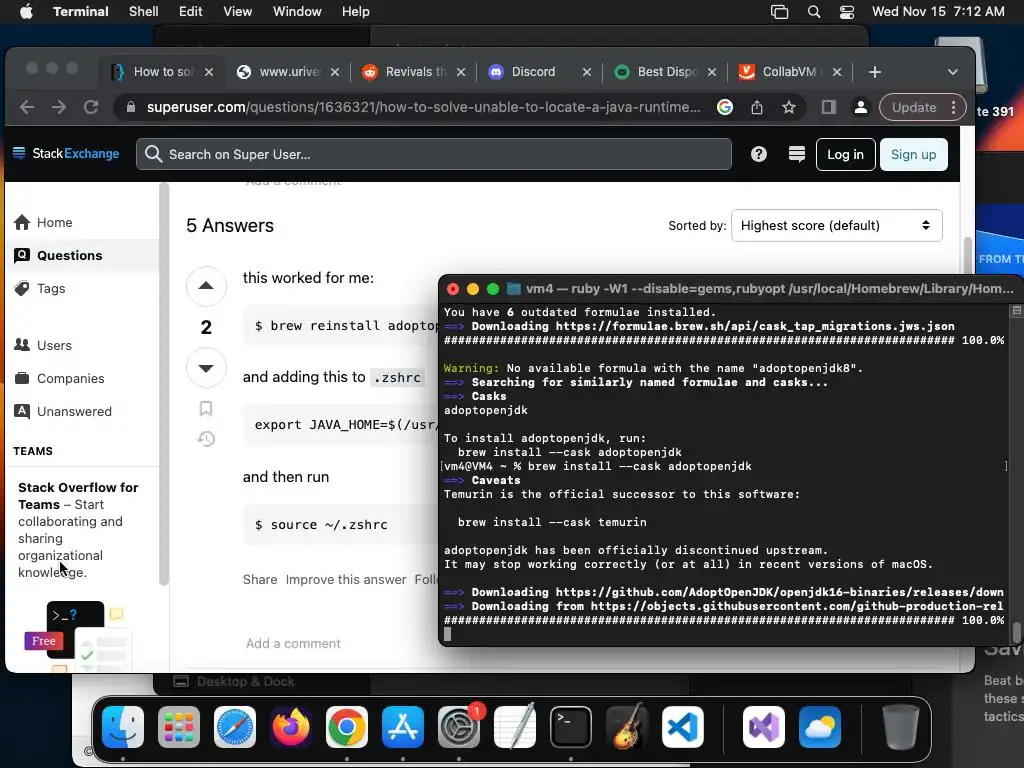Open Terminal's Shell menu

(144, 12)
